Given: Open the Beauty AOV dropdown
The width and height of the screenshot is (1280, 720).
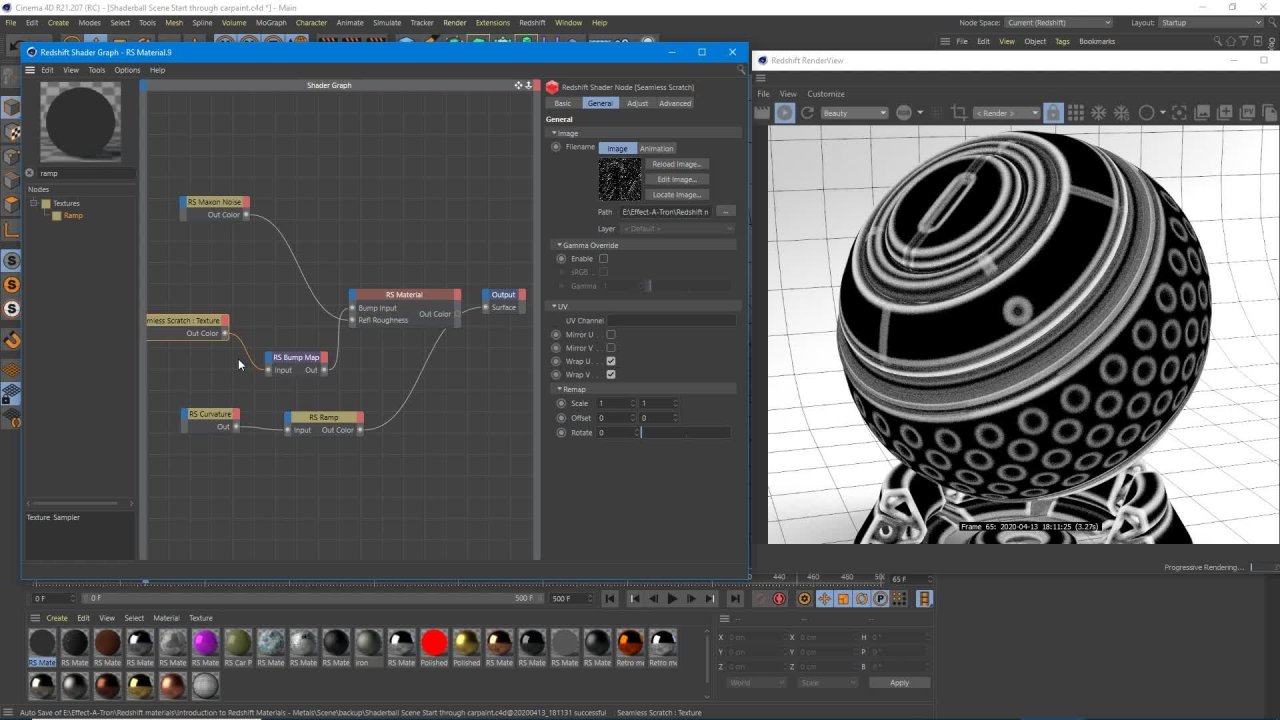Looking at the screenshot, I should (854, 113).
